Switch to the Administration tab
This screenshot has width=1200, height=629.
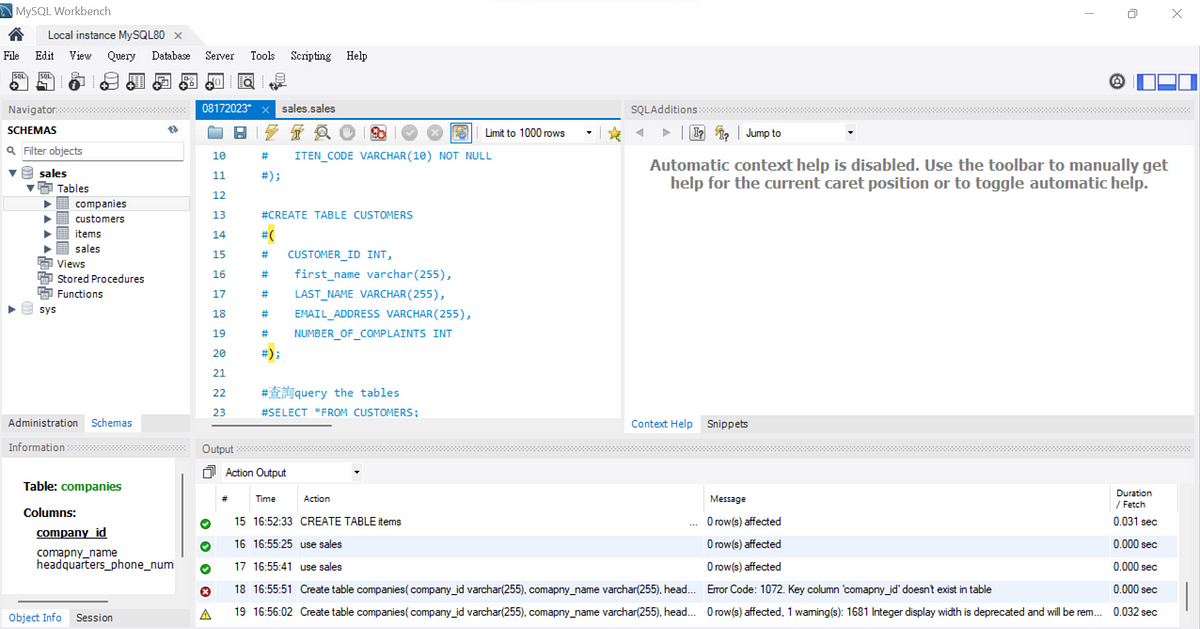(x=43, y=423)
